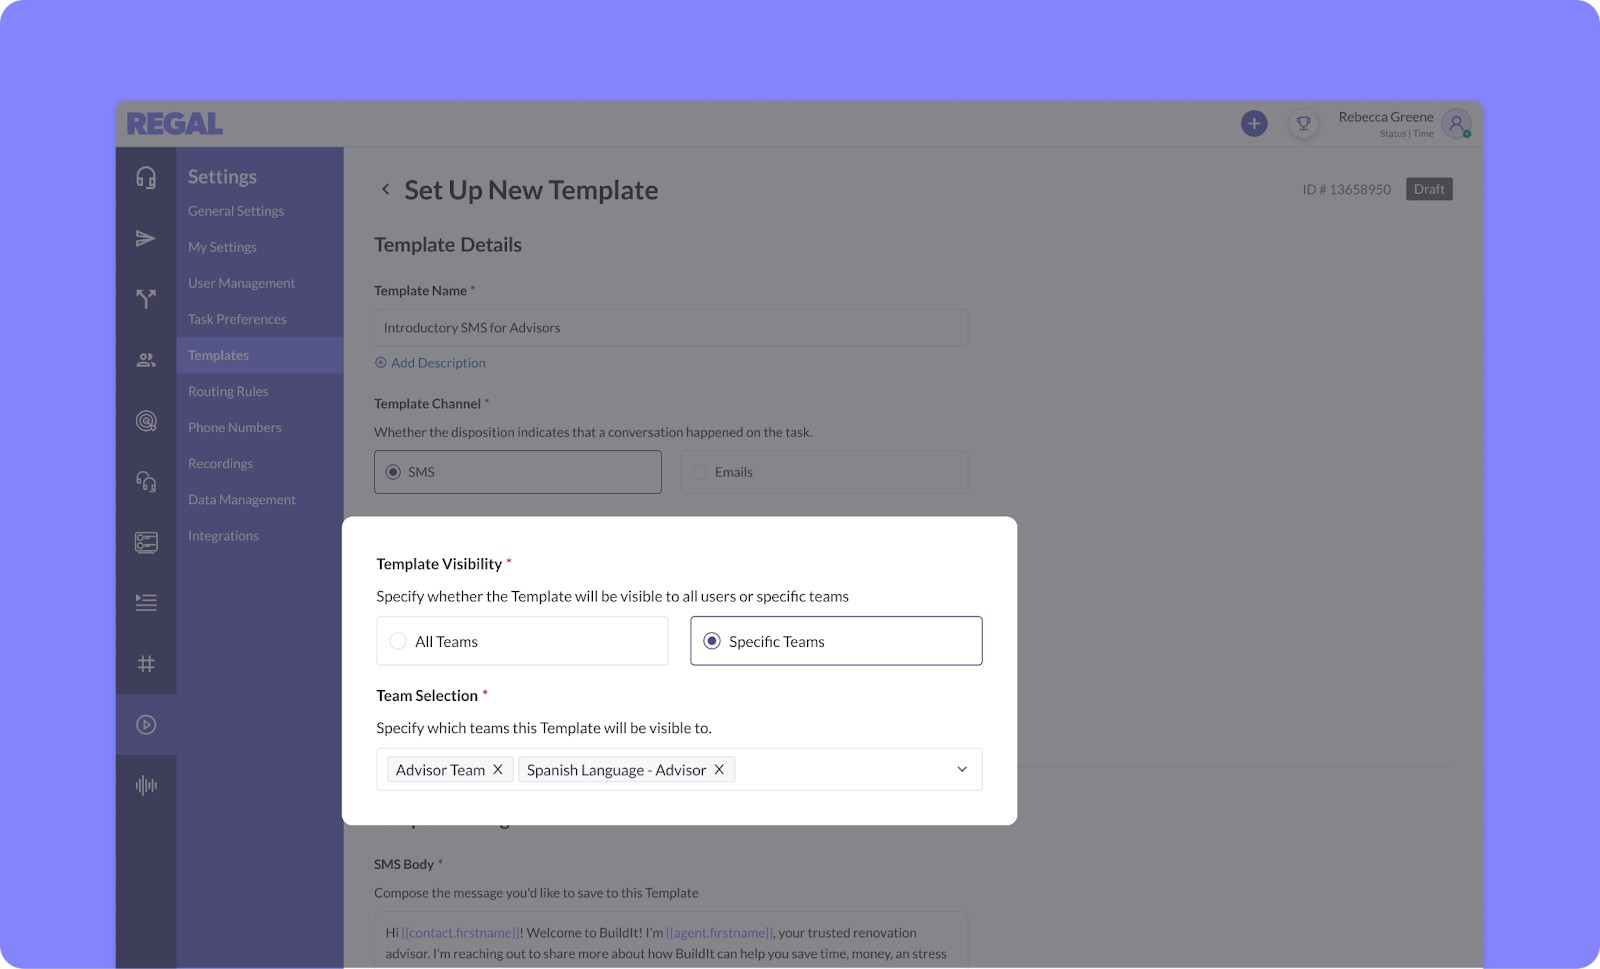1600x969 pixels.
Task: Expand the Team Selection dropdown arrow
Action: click(962, 769)
